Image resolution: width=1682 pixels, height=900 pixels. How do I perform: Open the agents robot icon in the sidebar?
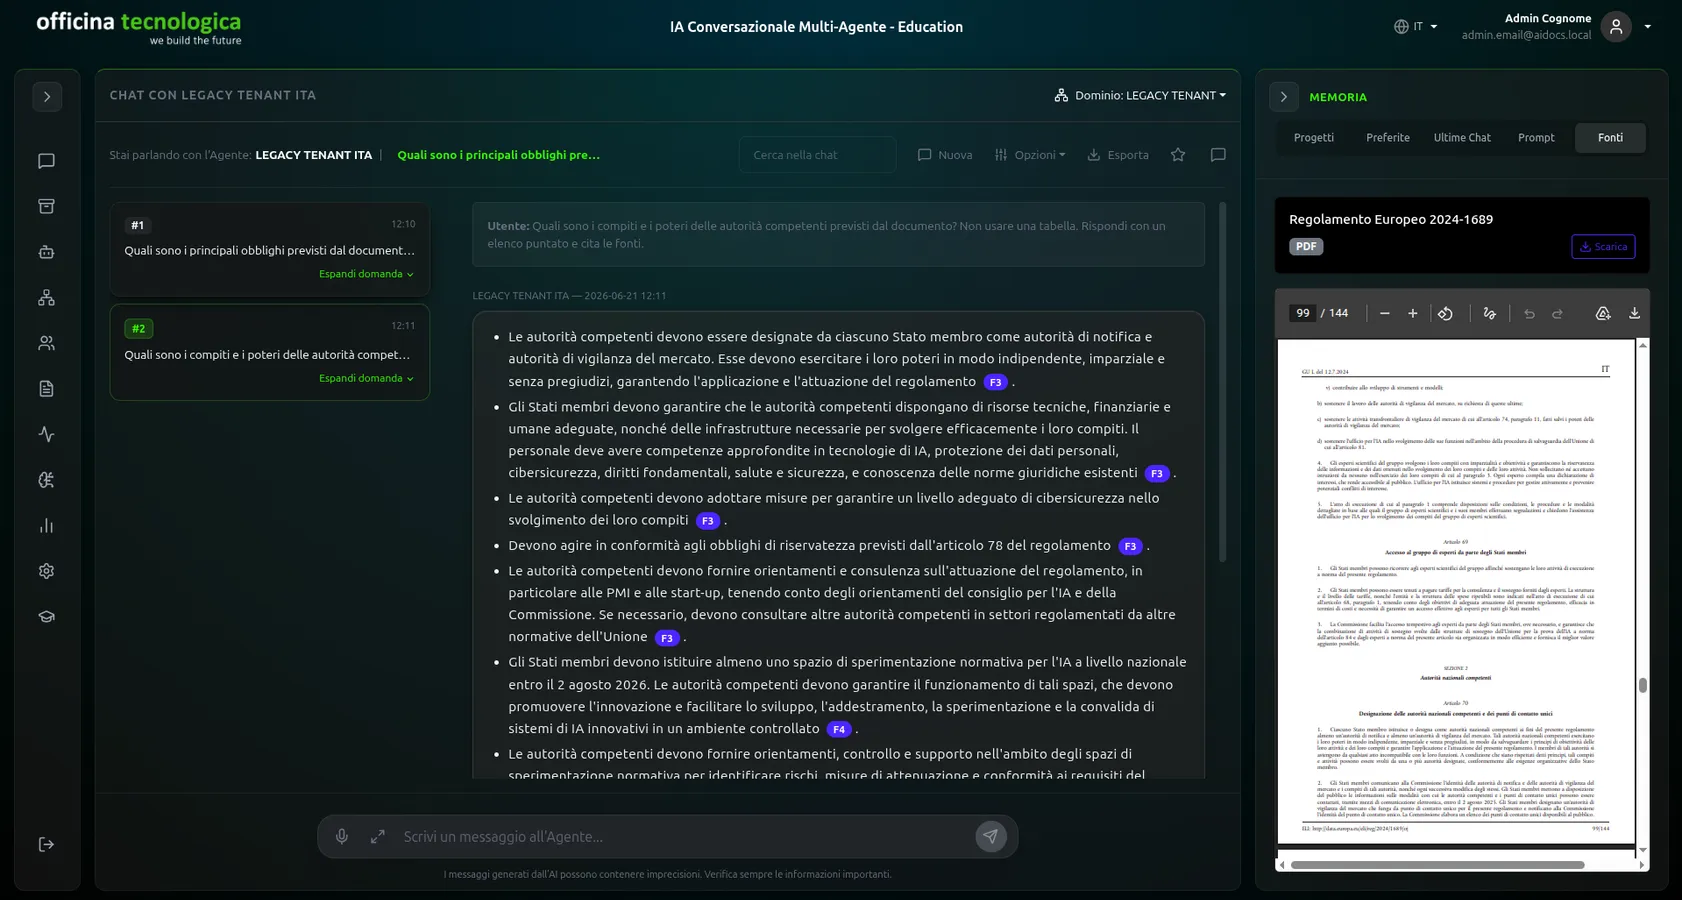click(x=46, y=252)
